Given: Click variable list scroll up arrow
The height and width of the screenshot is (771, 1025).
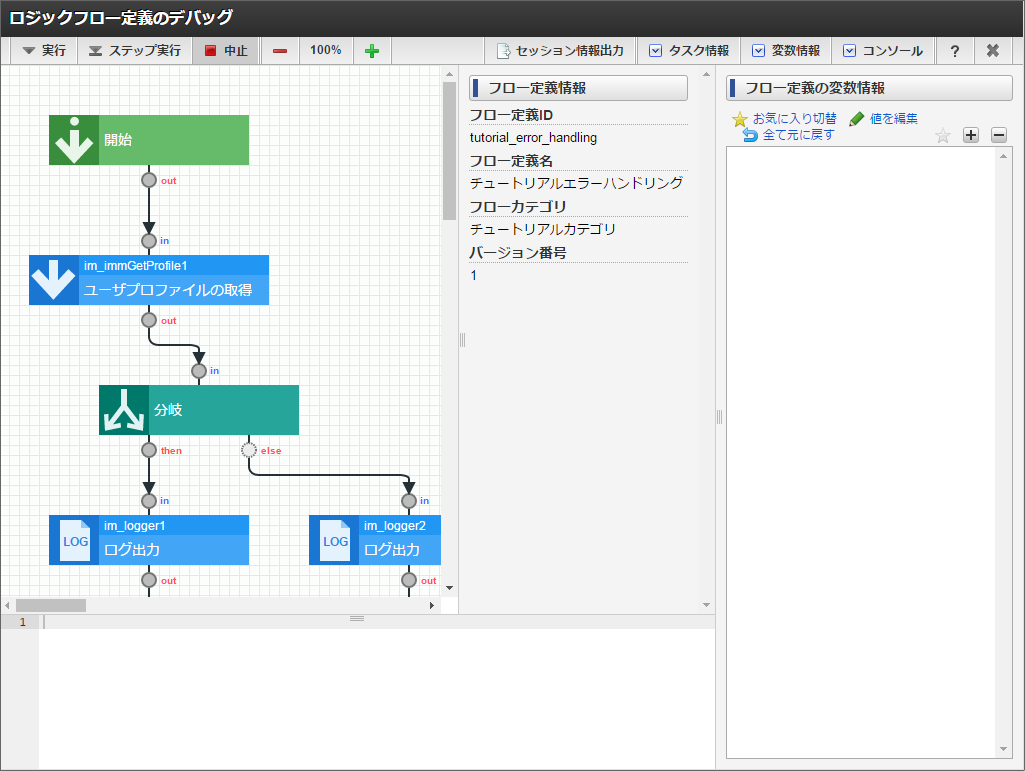Looking at the screenshot, I should pos(1003,156).
